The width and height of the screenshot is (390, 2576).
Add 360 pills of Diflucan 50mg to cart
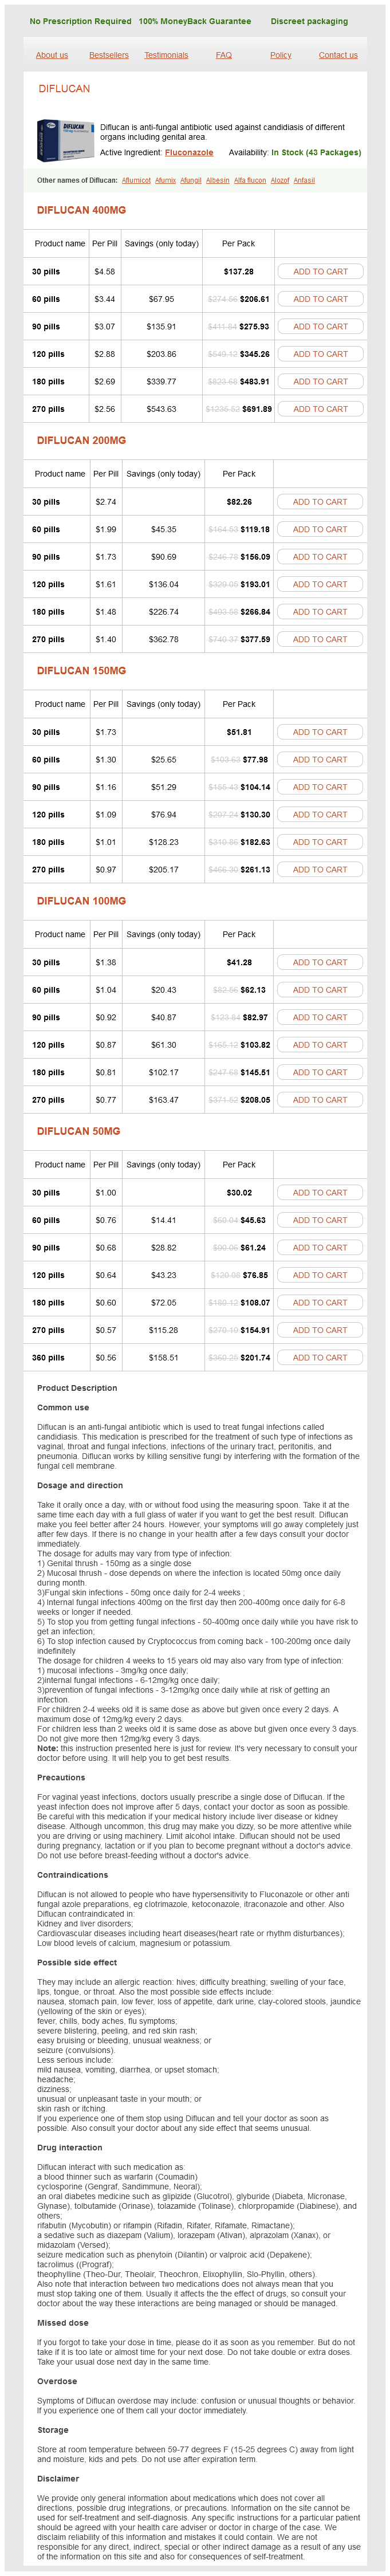(x=320, y=1358)
